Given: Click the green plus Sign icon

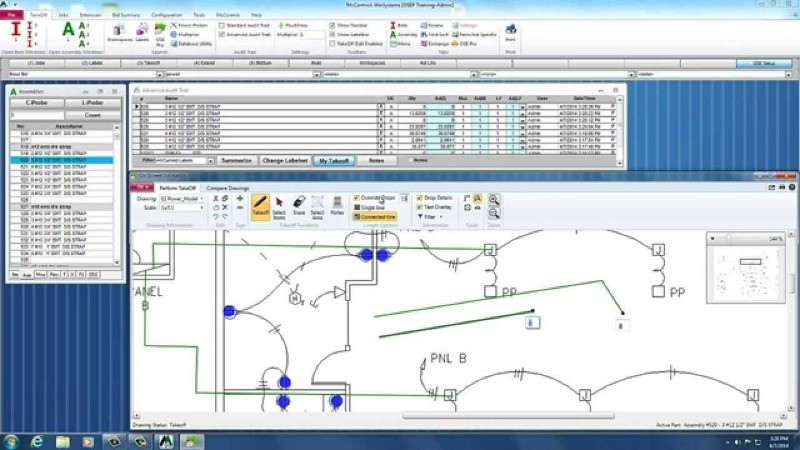Looking at the screenshot, I should click(x=240, y=199).
